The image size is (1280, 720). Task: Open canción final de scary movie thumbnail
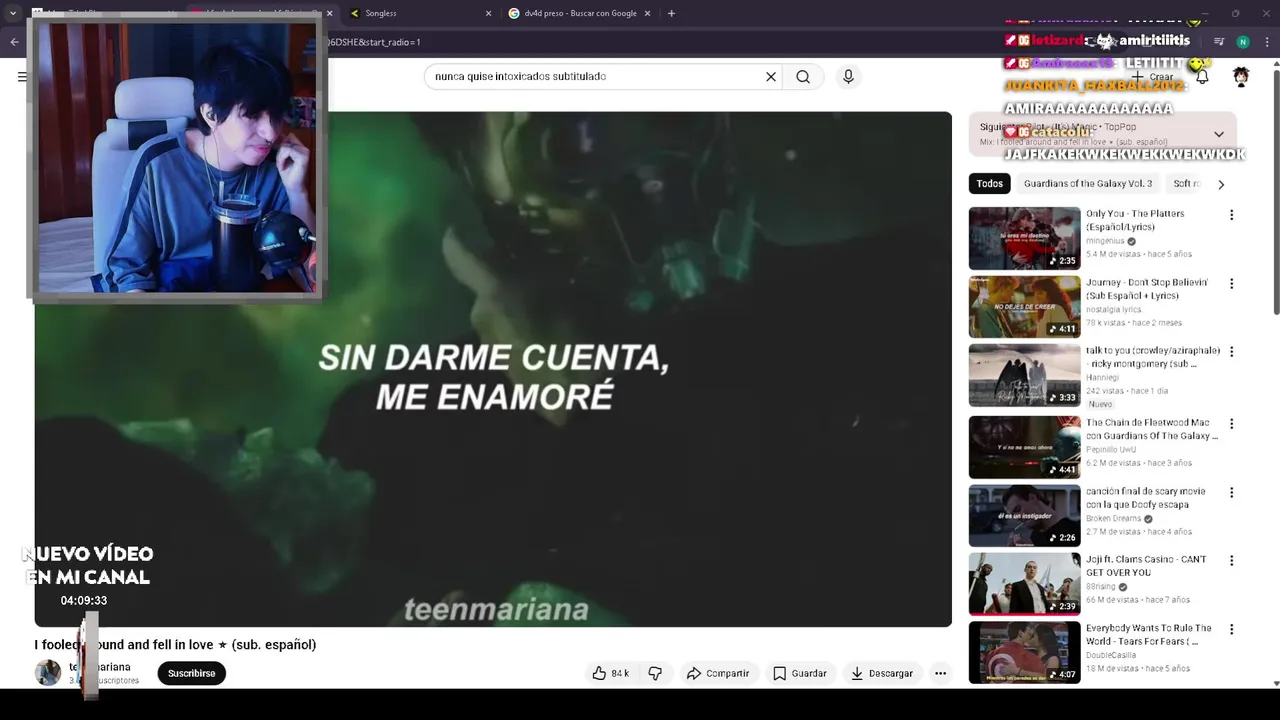(1024, 515)
